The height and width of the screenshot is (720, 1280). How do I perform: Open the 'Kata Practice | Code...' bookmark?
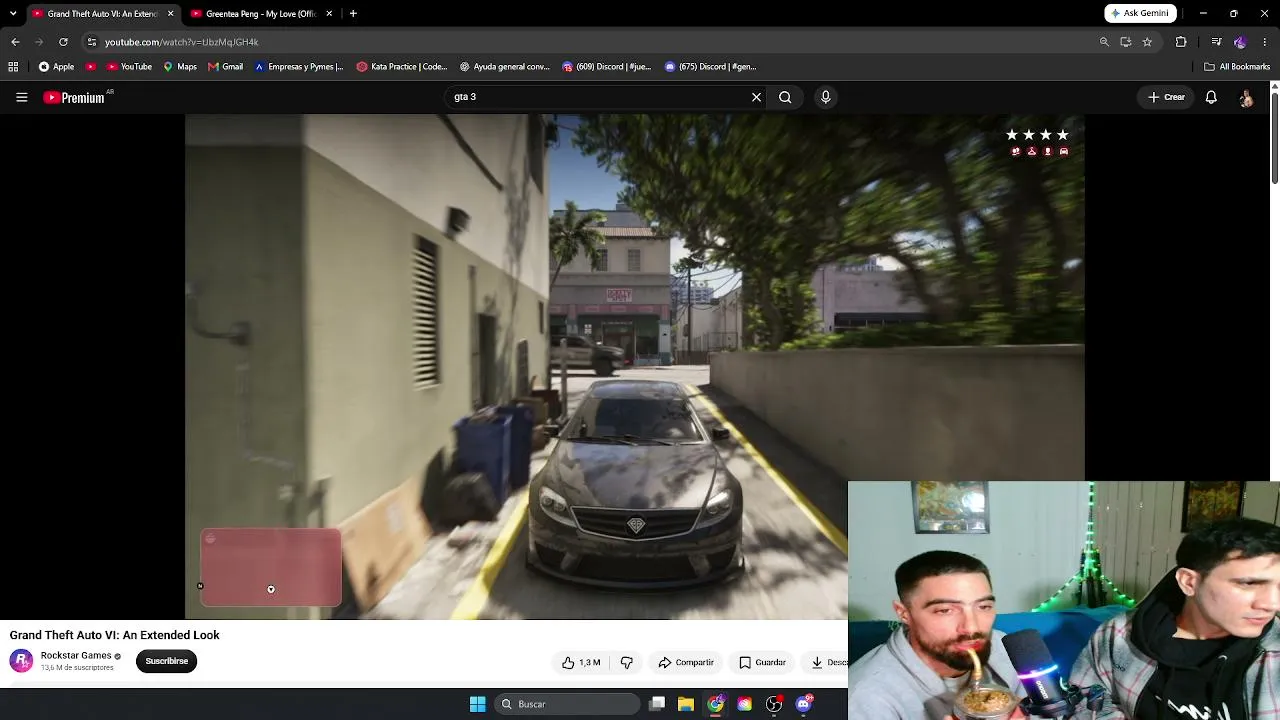click(x=402, y=67)
